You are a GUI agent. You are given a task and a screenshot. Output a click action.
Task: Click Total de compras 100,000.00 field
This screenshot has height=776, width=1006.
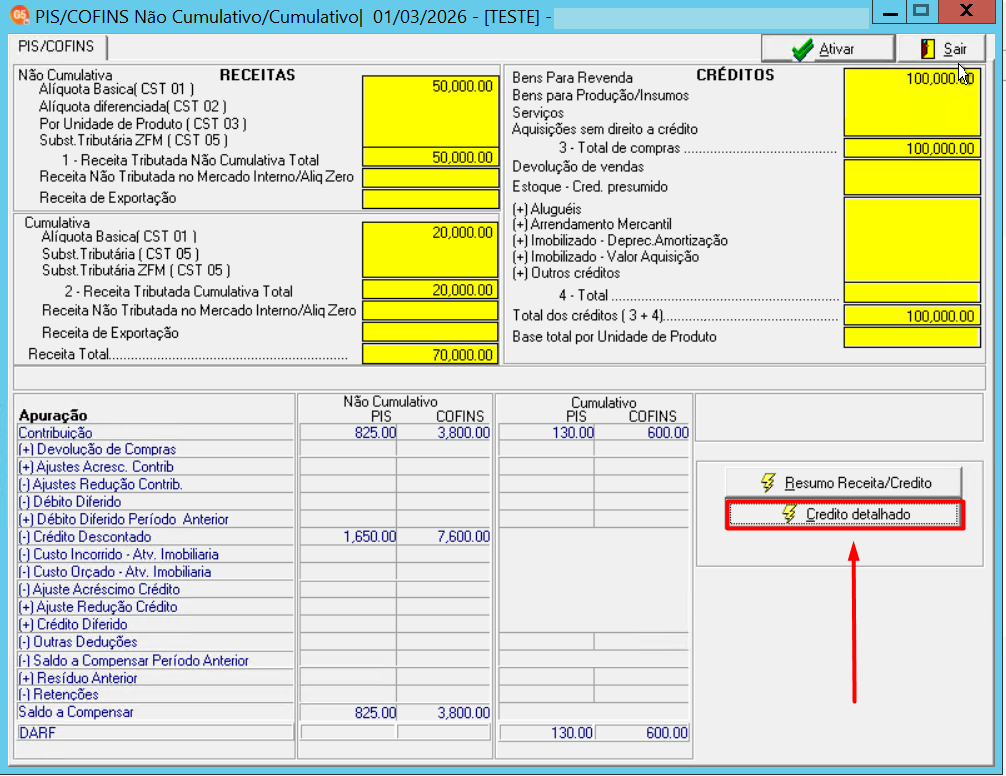click(912, 148)
